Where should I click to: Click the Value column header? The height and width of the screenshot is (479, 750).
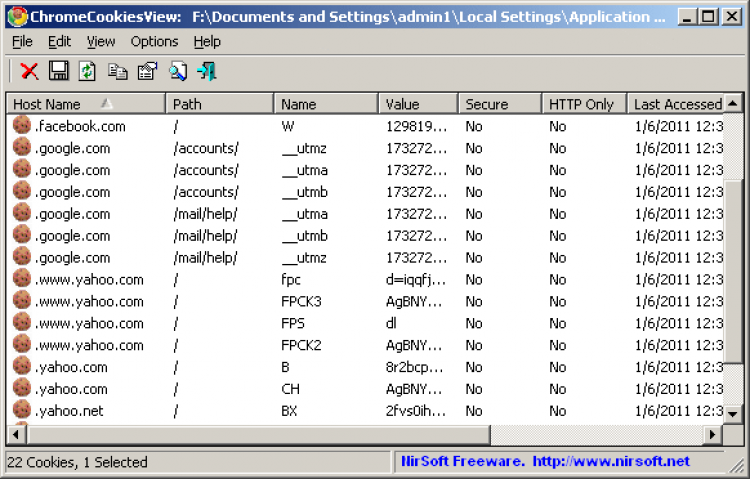tap(403, 104)
